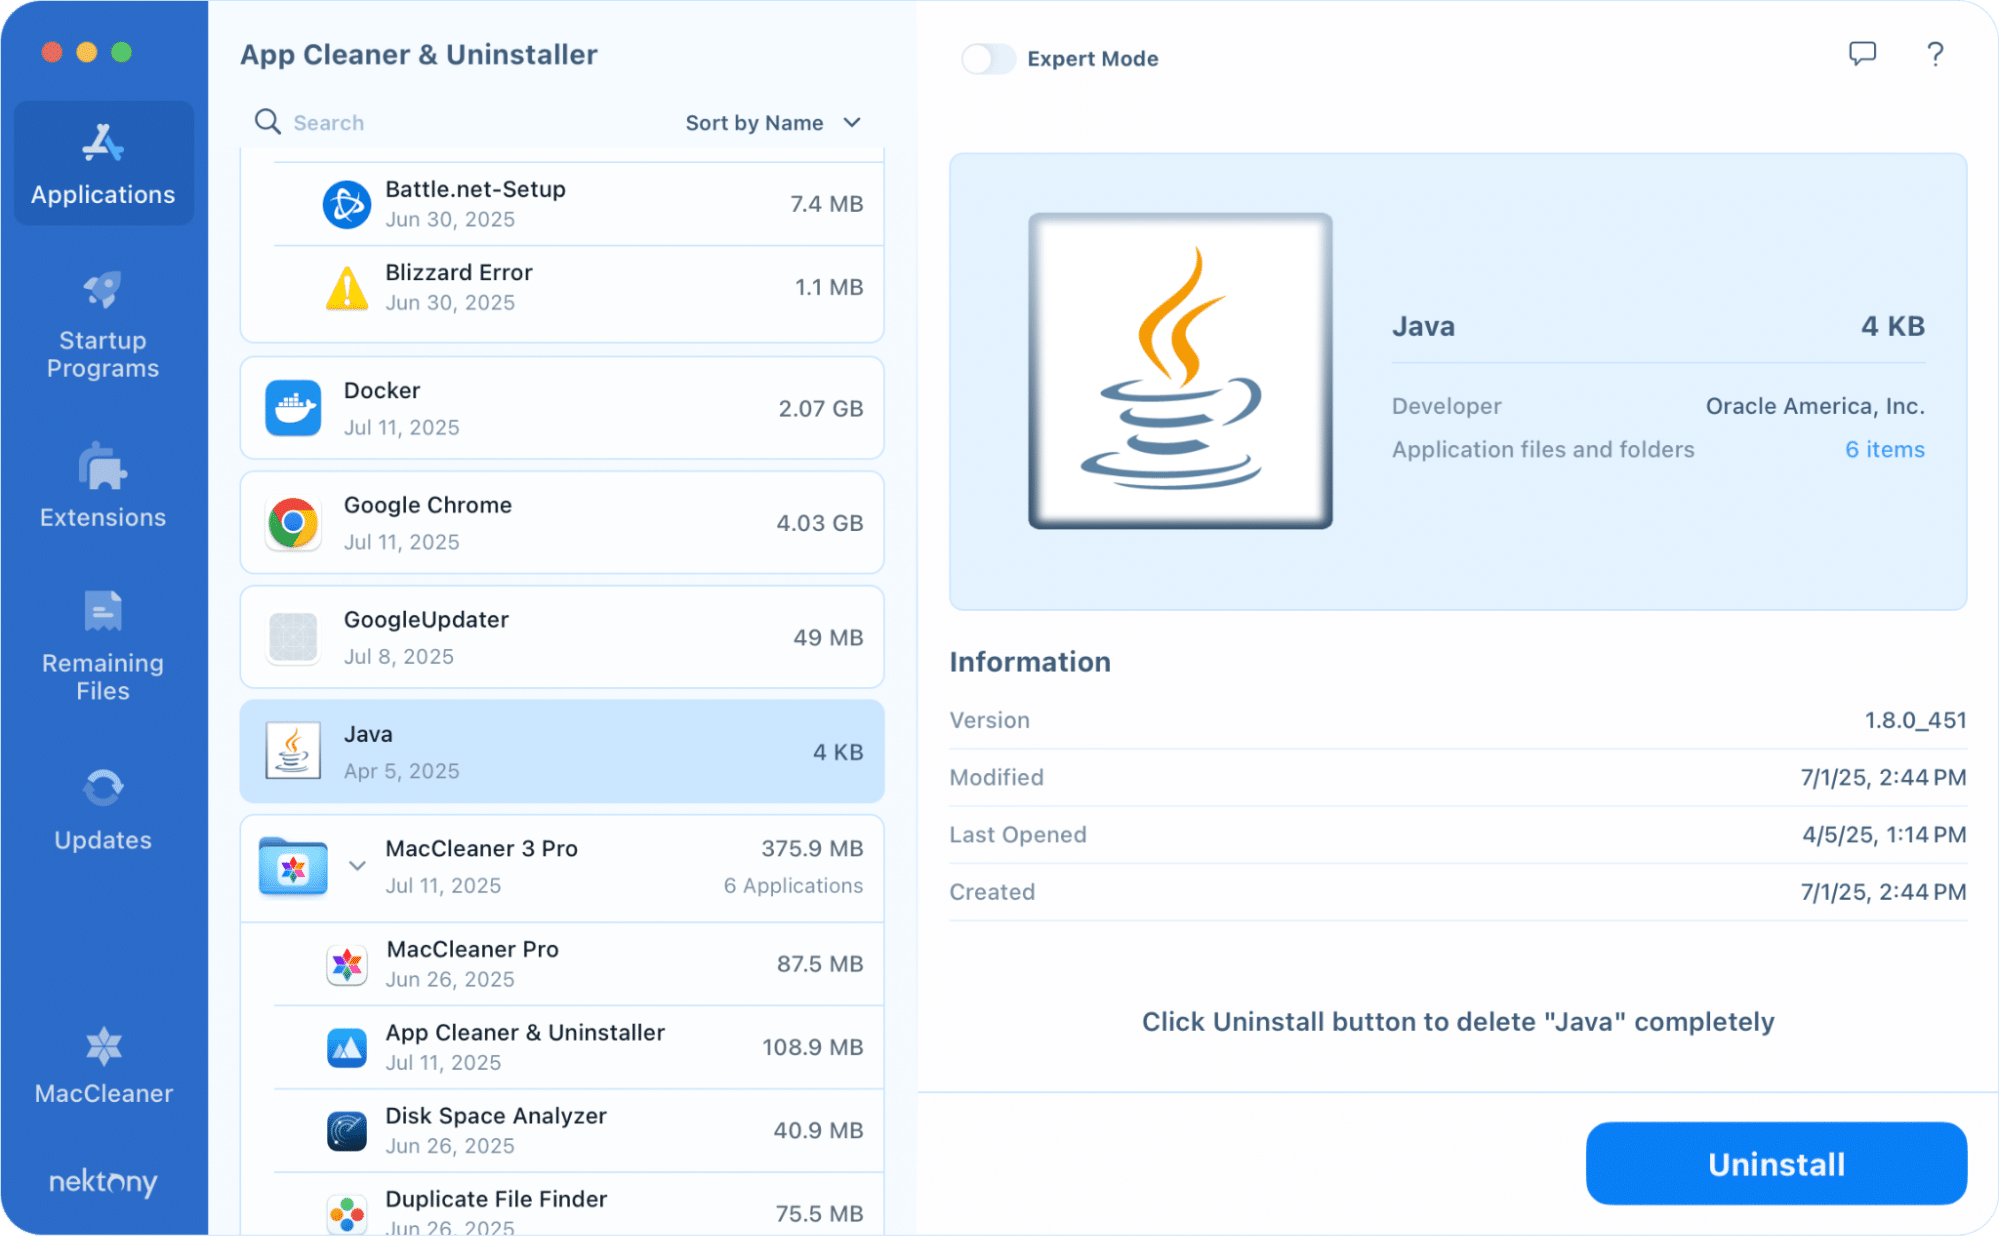The image size is (1999, 1236).
Task: Click the search magnifier icon
Action: 267,122
